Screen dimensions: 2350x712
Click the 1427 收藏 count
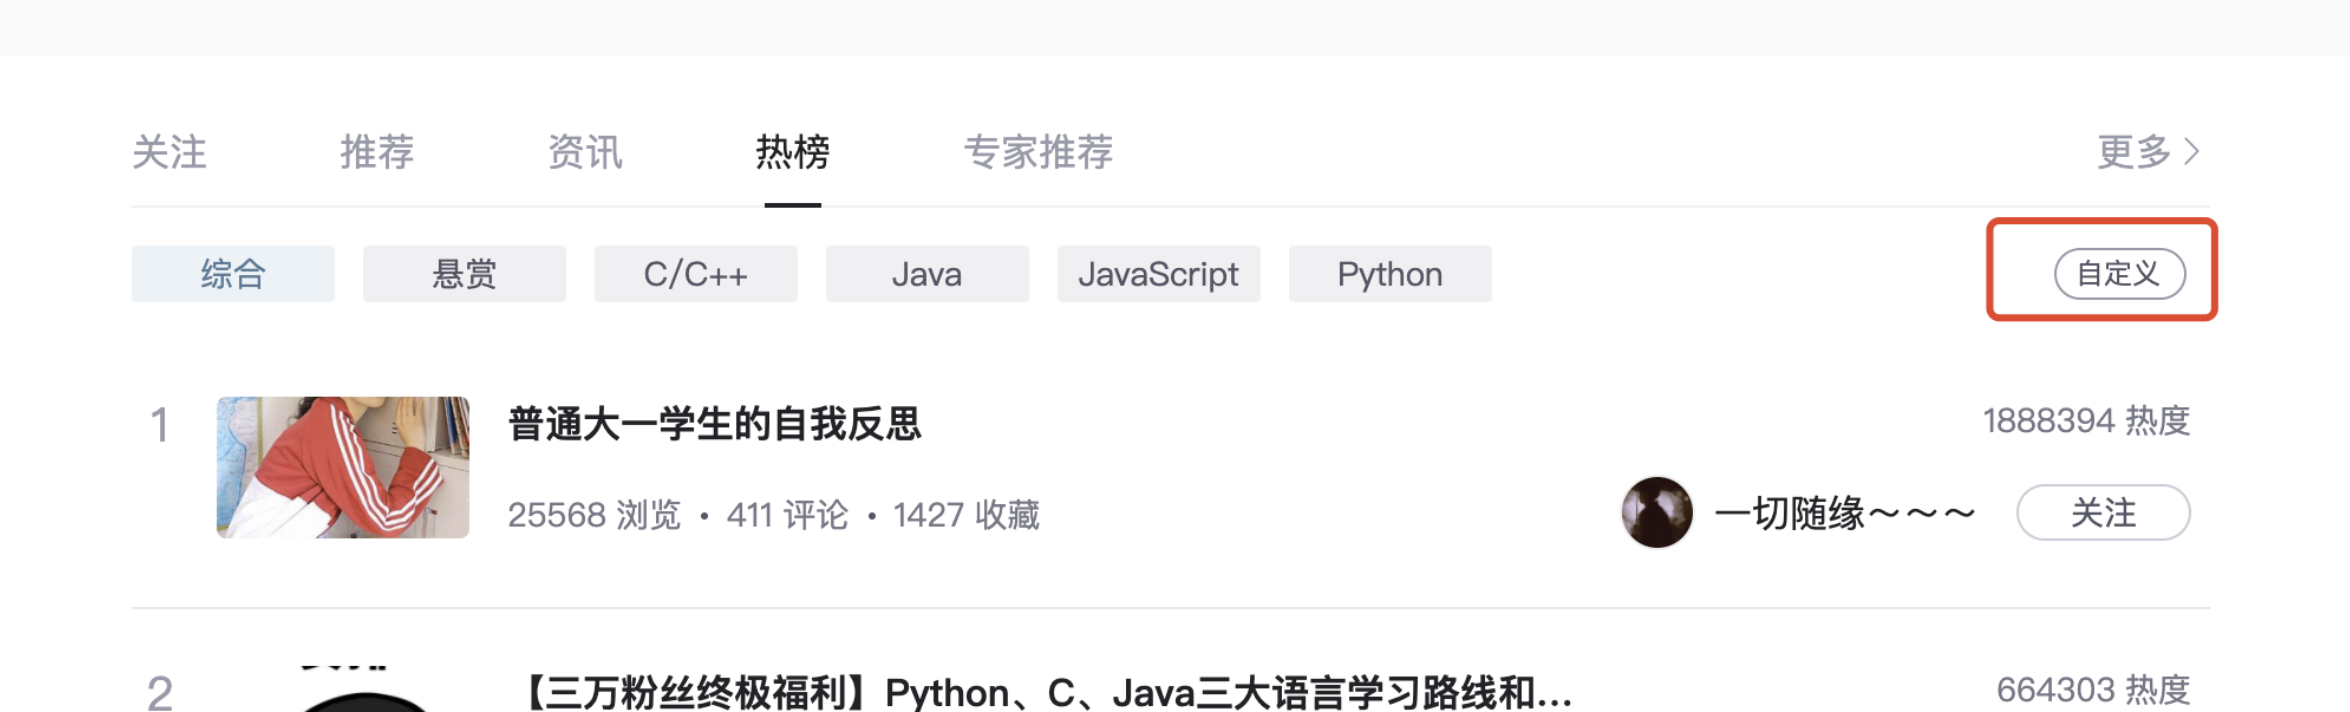tap(966, 515)
